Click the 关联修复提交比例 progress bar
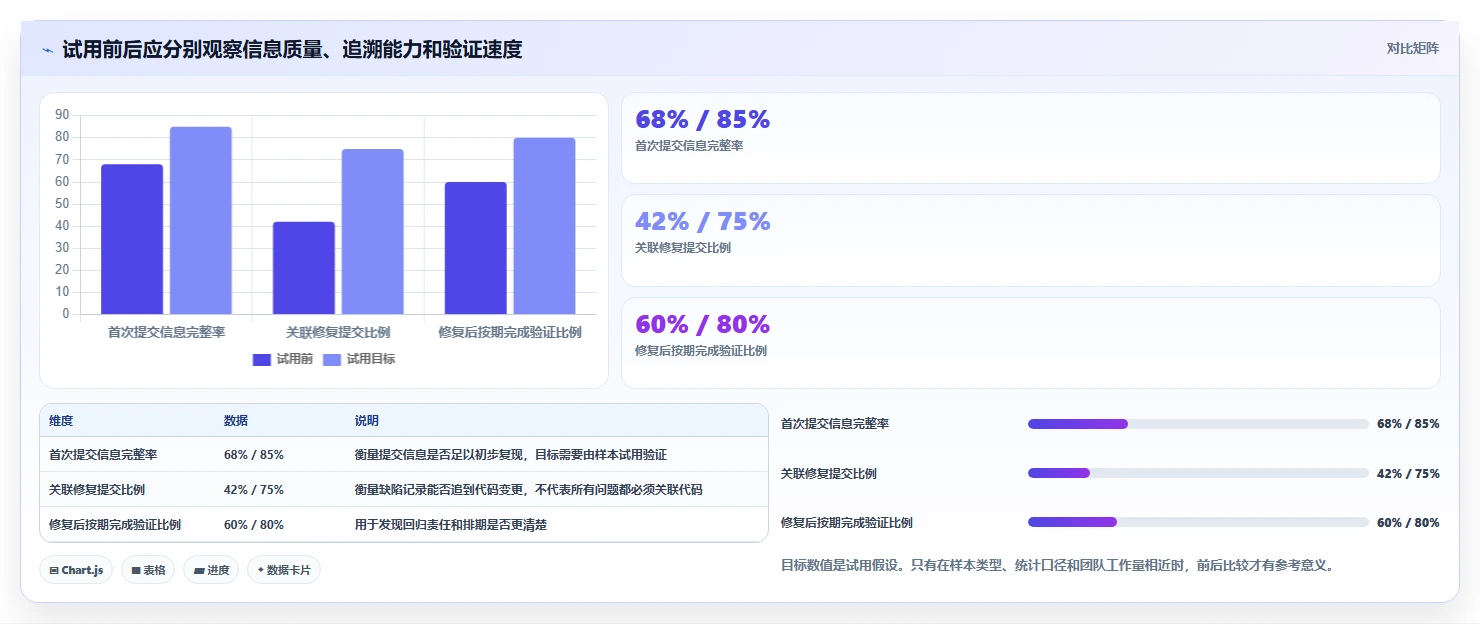 1198,473
